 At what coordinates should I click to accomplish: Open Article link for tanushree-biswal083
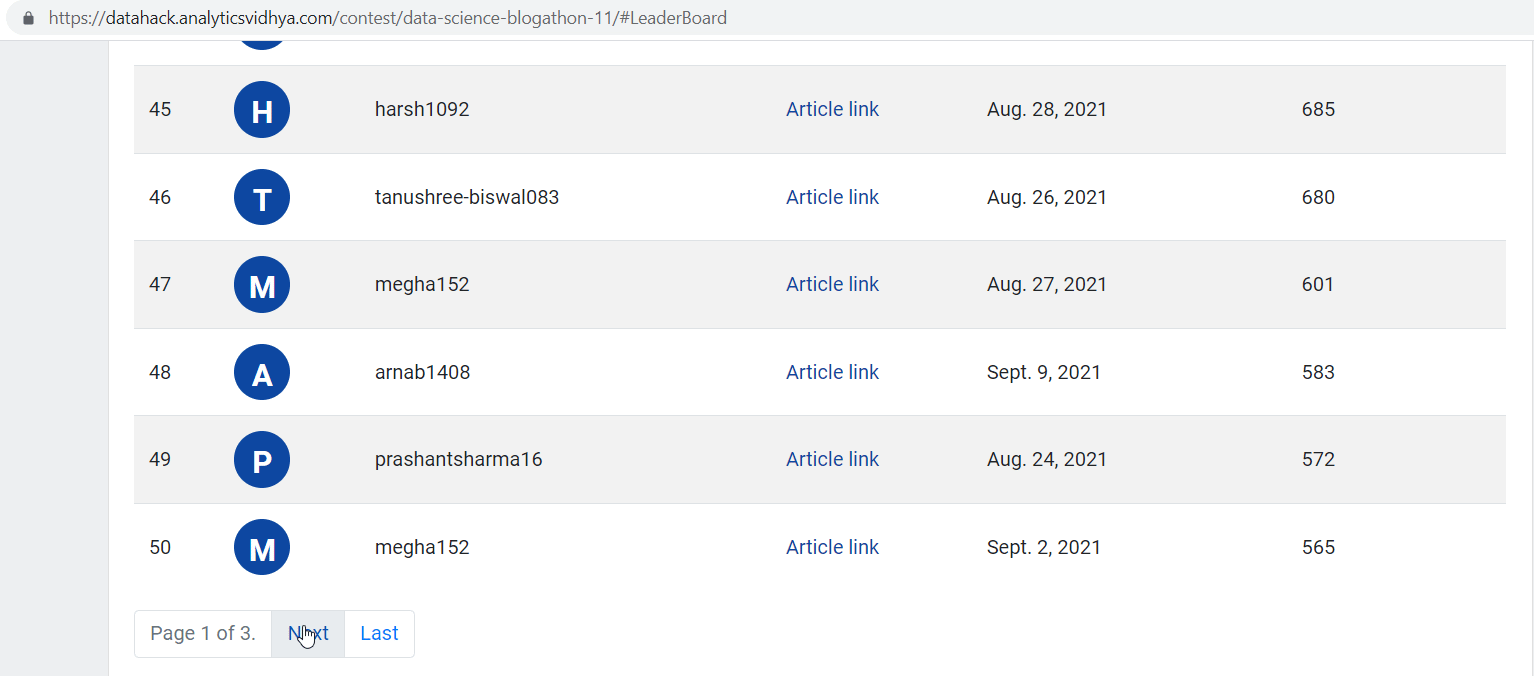832,197
